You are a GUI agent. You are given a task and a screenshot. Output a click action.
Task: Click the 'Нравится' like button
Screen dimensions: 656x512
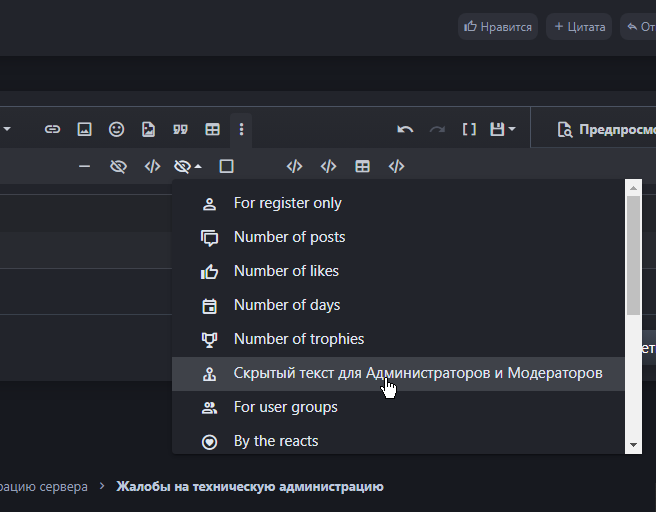(x=498, y=27)
